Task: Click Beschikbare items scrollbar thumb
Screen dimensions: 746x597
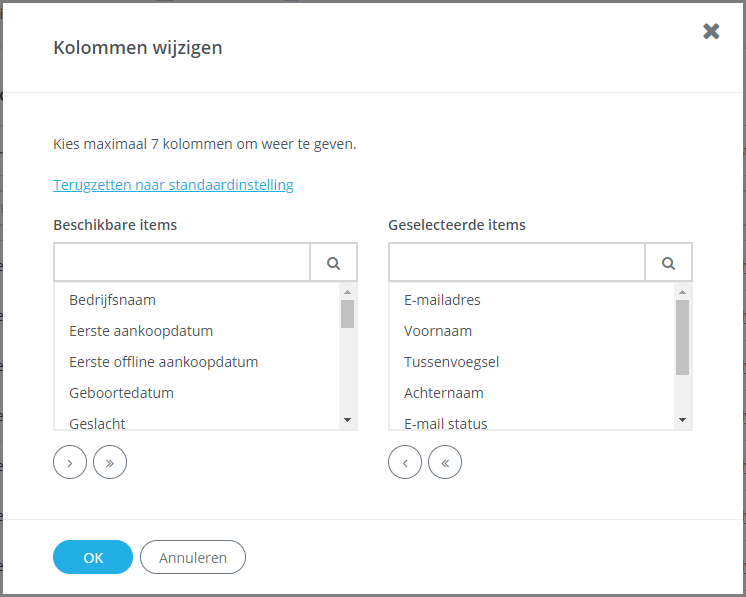Action: pyautogui.click(x=347, y=314)
